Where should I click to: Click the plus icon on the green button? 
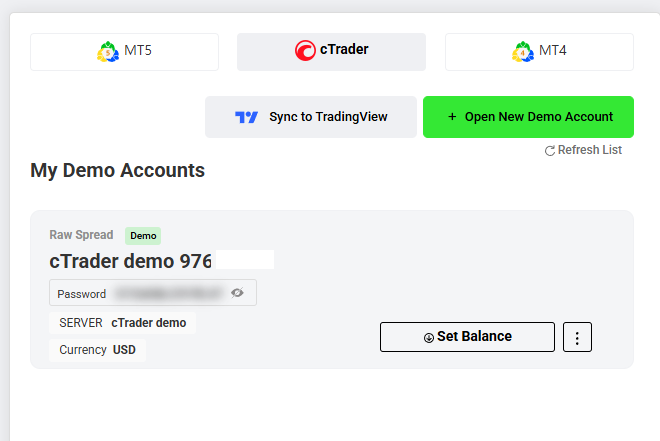click(452, 117)
